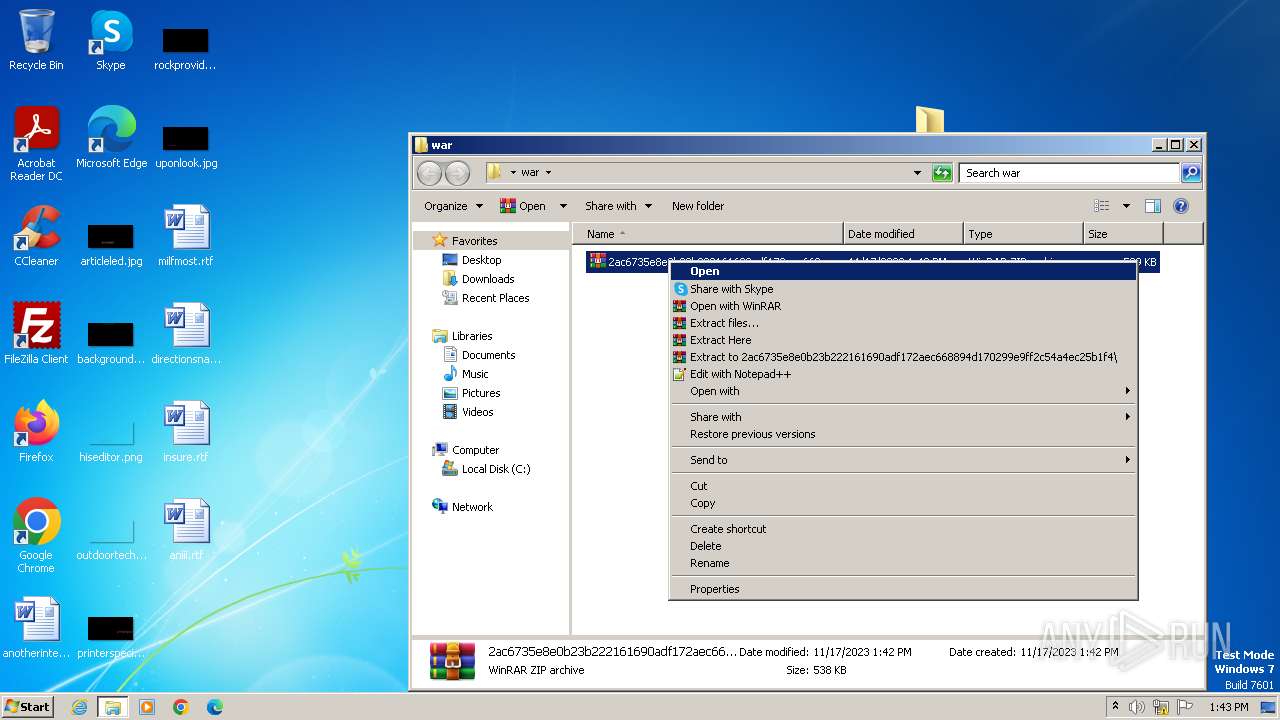The height and width of the screenshot is (720, 1280).
Task: Launch Google Chrome desktop shortcut
Action: (36, 536)
